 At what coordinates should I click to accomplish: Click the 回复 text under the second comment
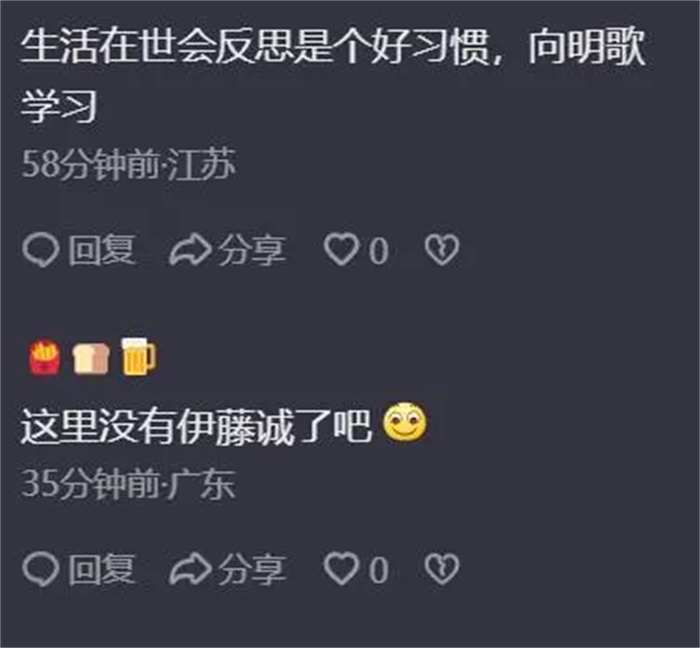(x=101, y=569)
